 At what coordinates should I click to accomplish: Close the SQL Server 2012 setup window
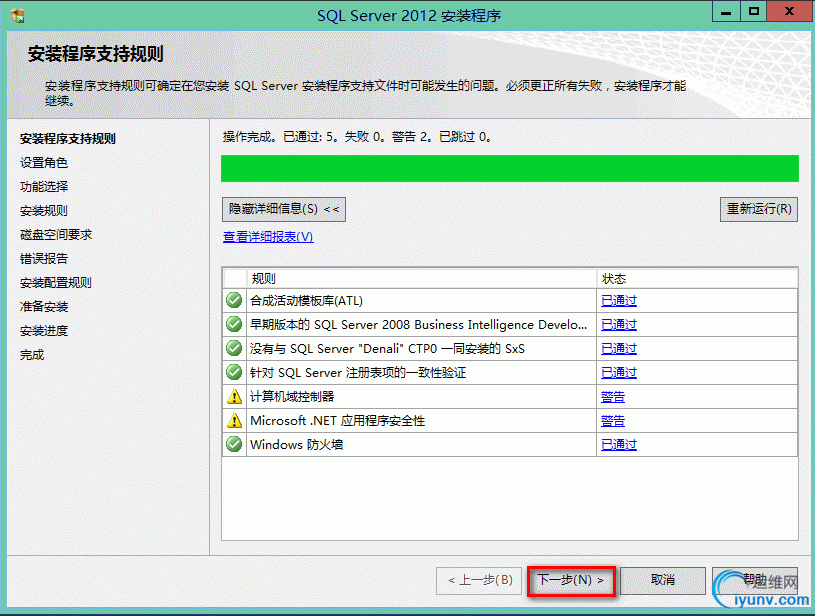(x=789, y=11)
